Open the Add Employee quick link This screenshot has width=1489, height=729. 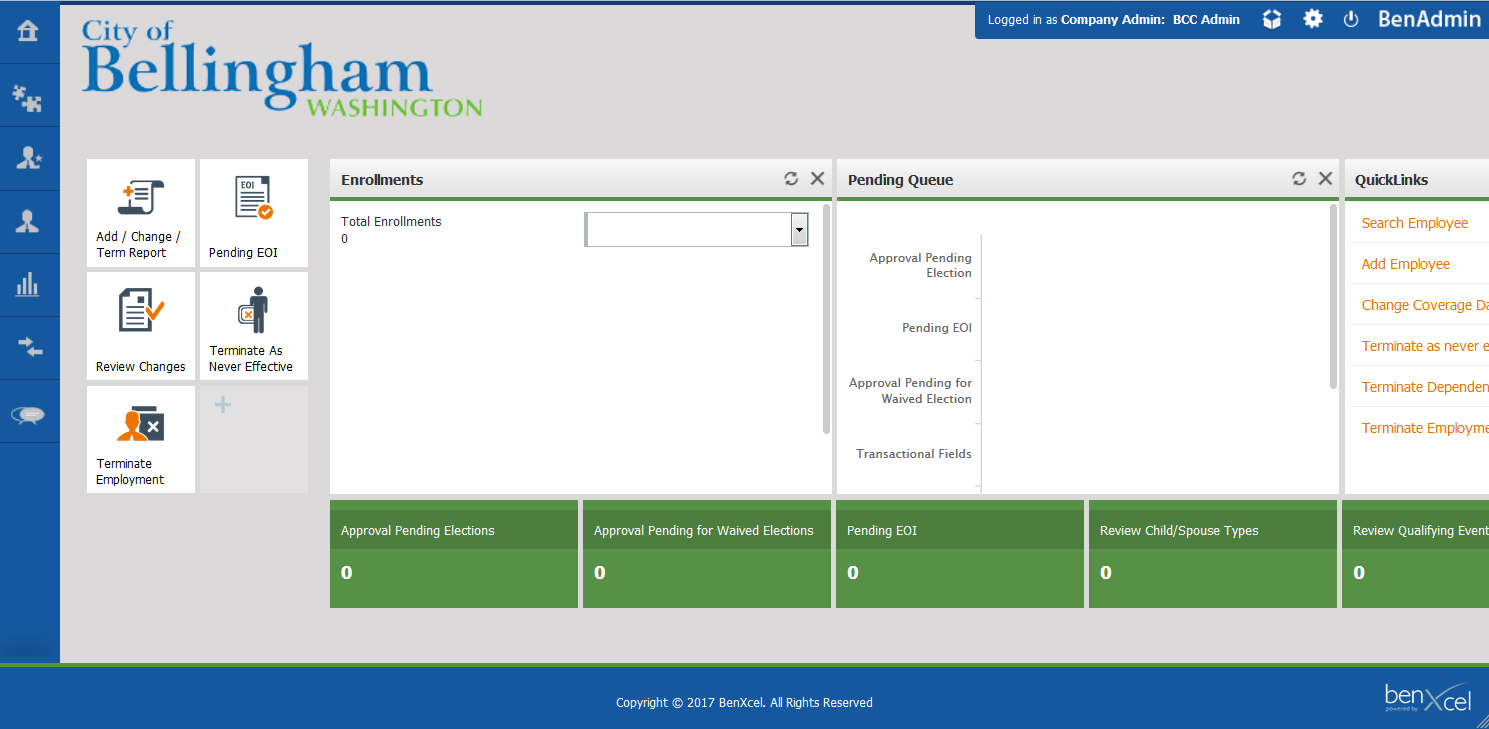point(1405,264)
